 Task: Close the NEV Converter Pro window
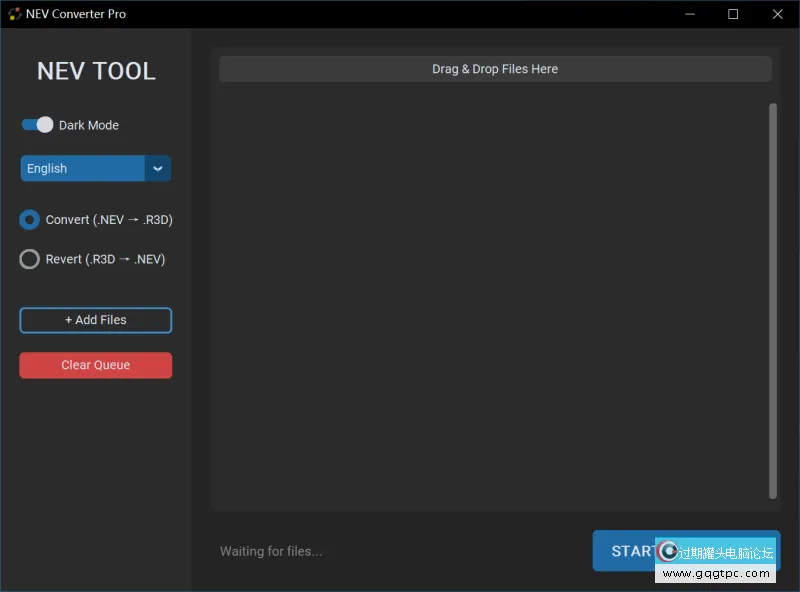click(x=777, y=14)
